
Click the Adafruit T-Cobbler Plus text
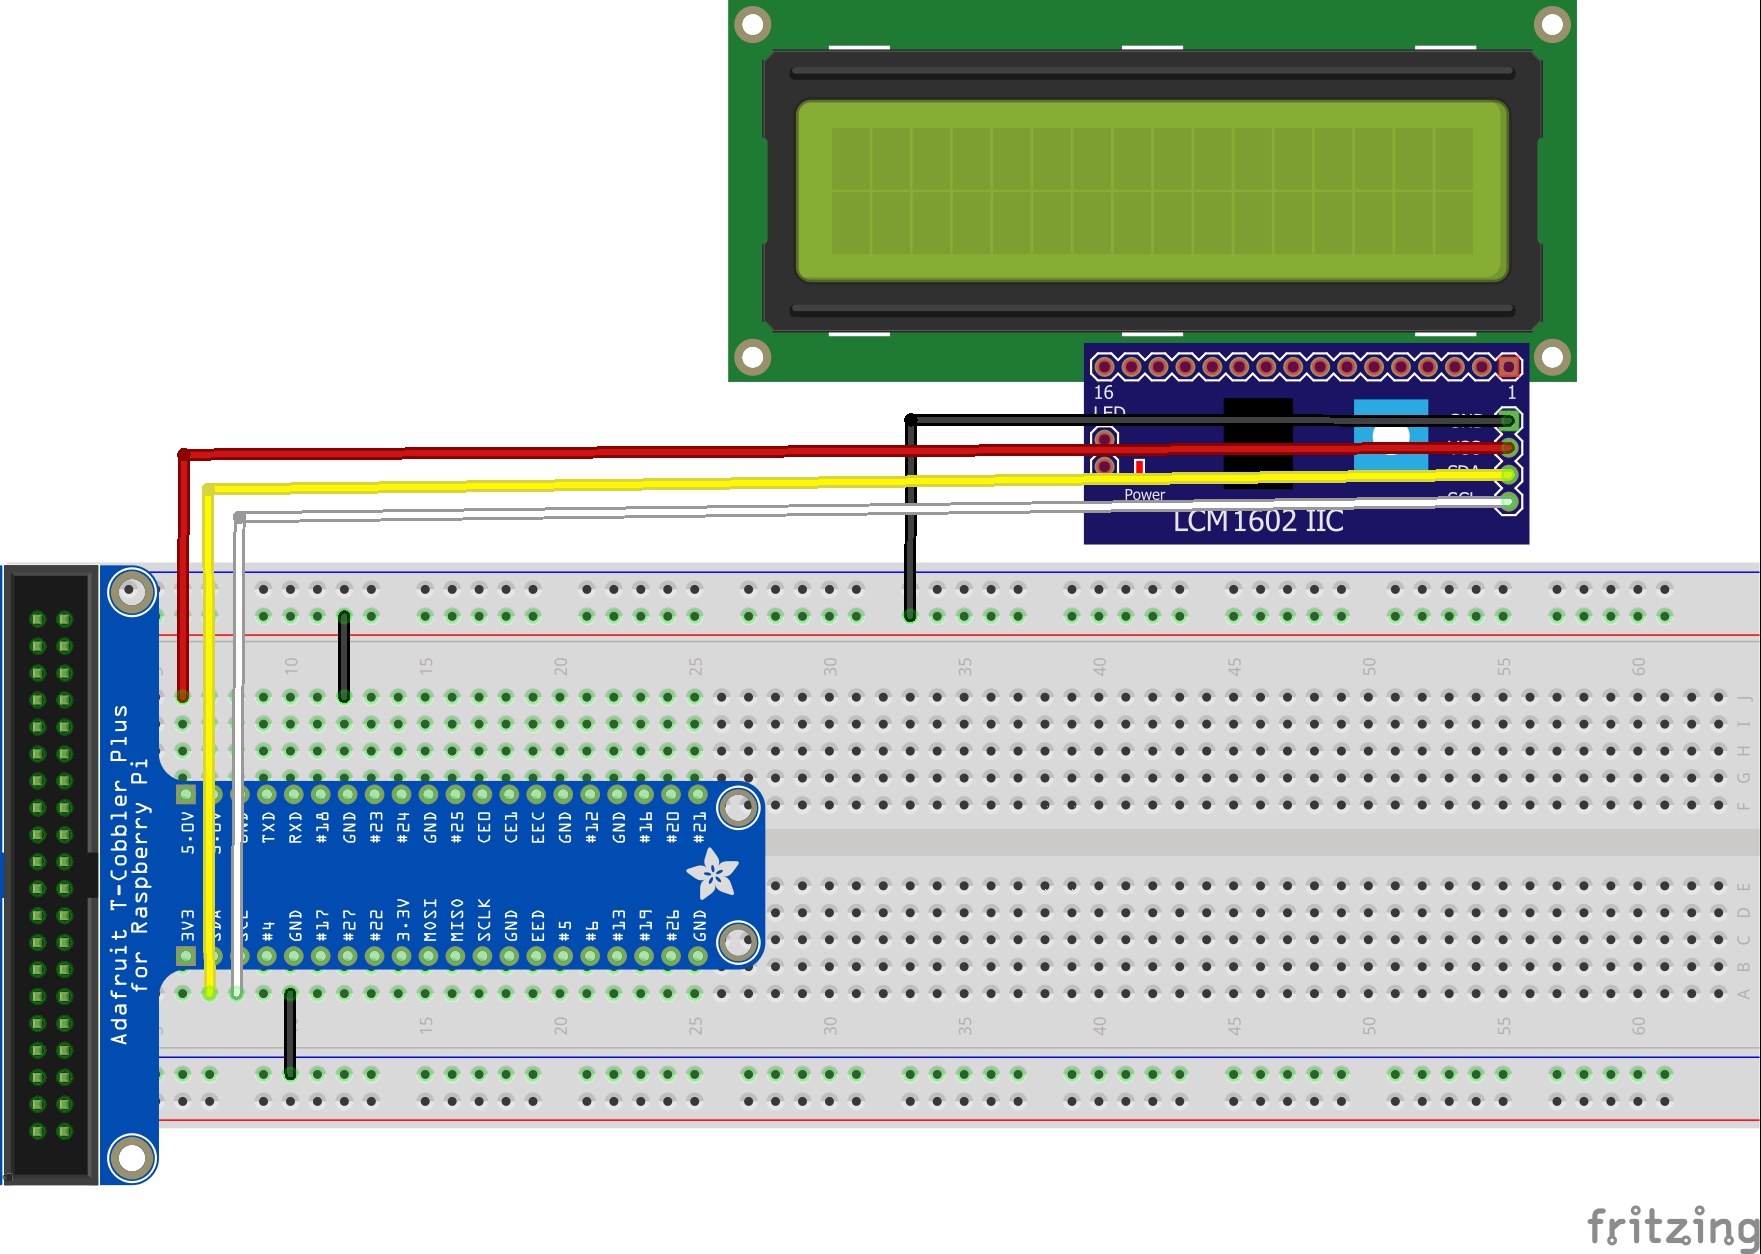pyautogui.click(x=120, y=875)
